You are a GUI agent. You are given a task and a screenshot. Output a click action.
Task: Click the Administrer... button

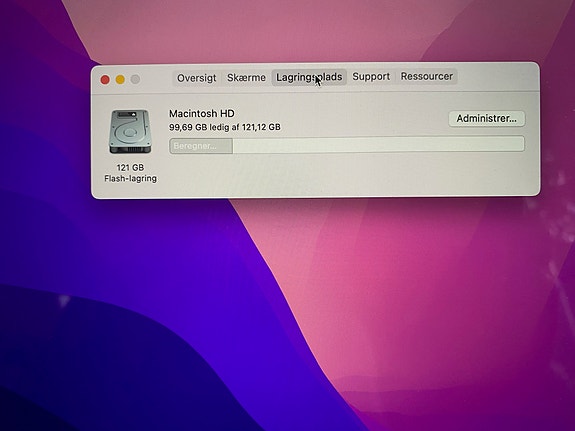pyautogui.click(x=487, y=119)
